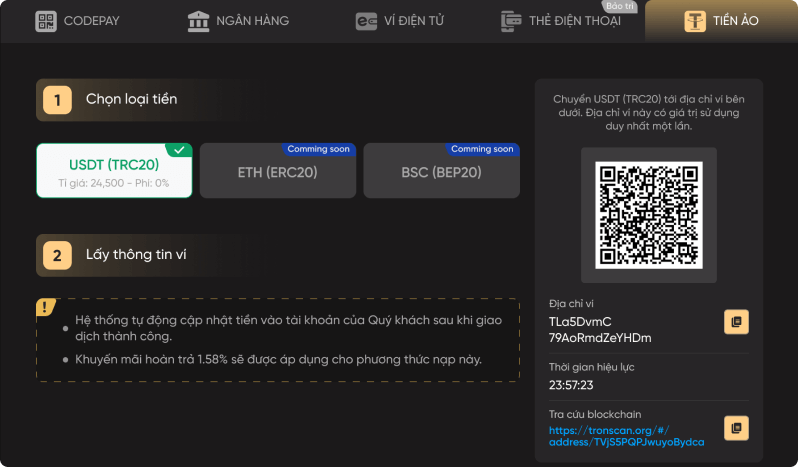Click the green checkmark on USDT card
This screenshot has height=467, width=798.
click(178, 150)
